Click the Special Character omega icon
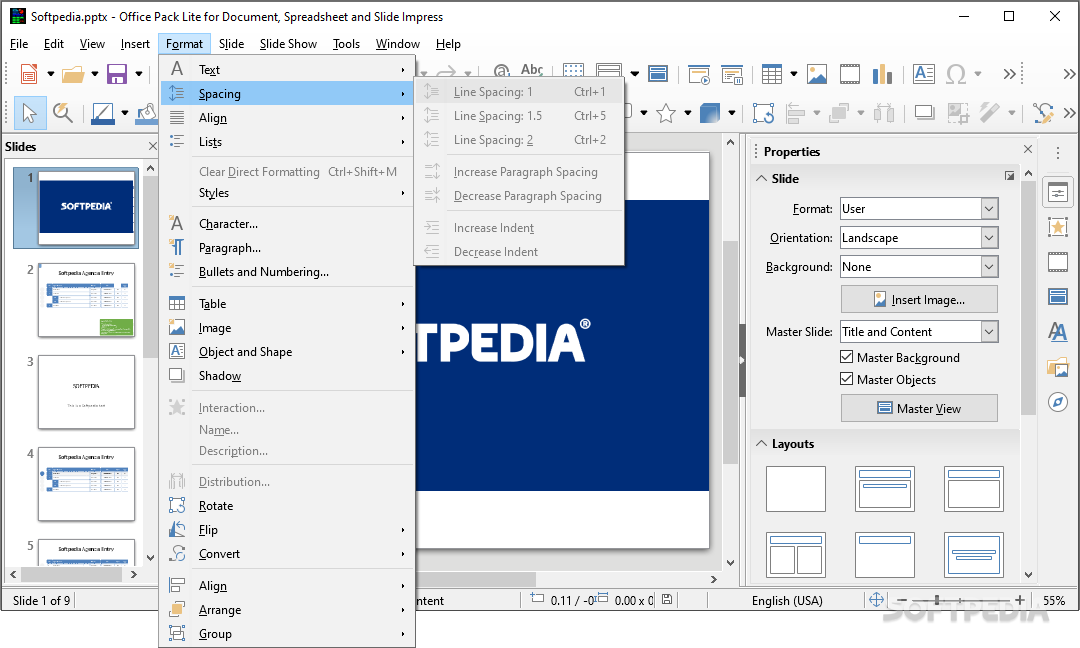 956,74
